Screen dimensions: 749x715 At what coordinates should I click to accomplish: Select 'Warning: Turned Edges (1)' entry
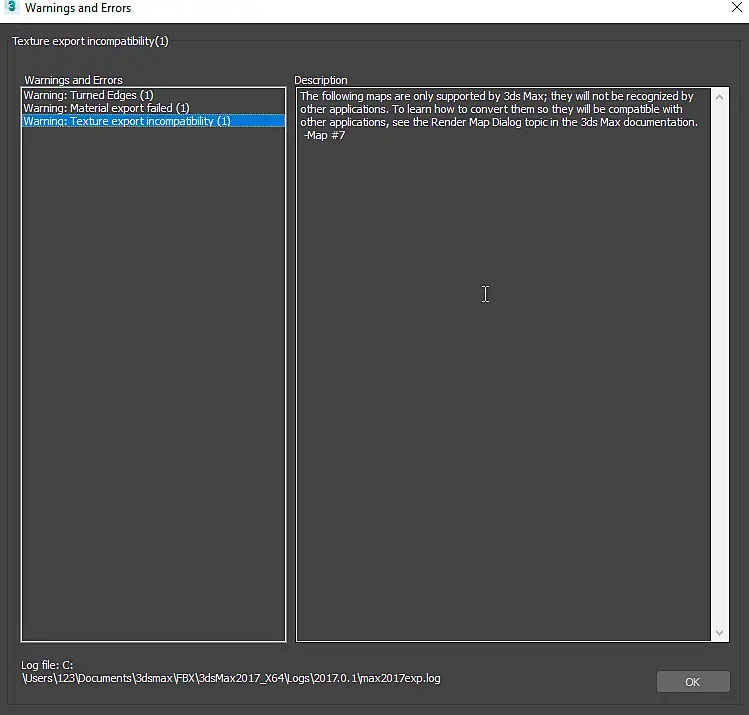tap(89, 95)
